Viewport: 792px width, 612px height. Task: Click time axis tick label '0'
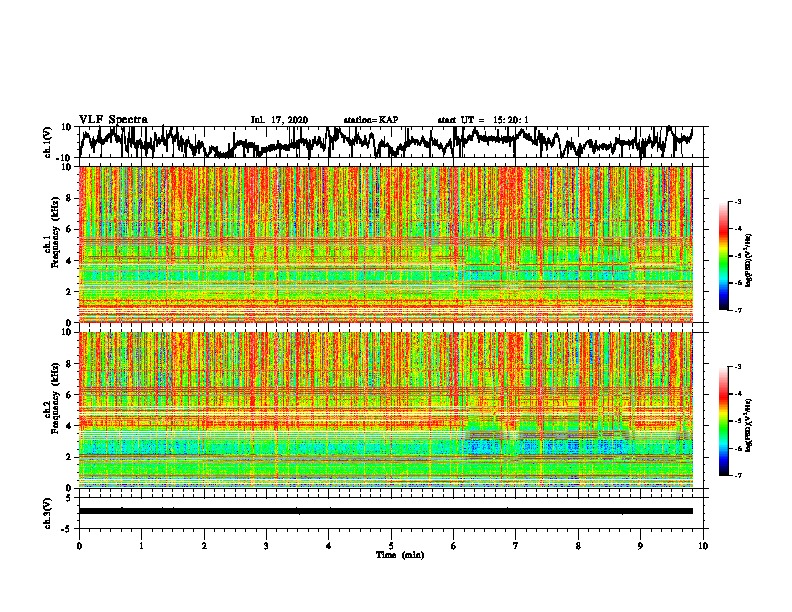(79, 546)
